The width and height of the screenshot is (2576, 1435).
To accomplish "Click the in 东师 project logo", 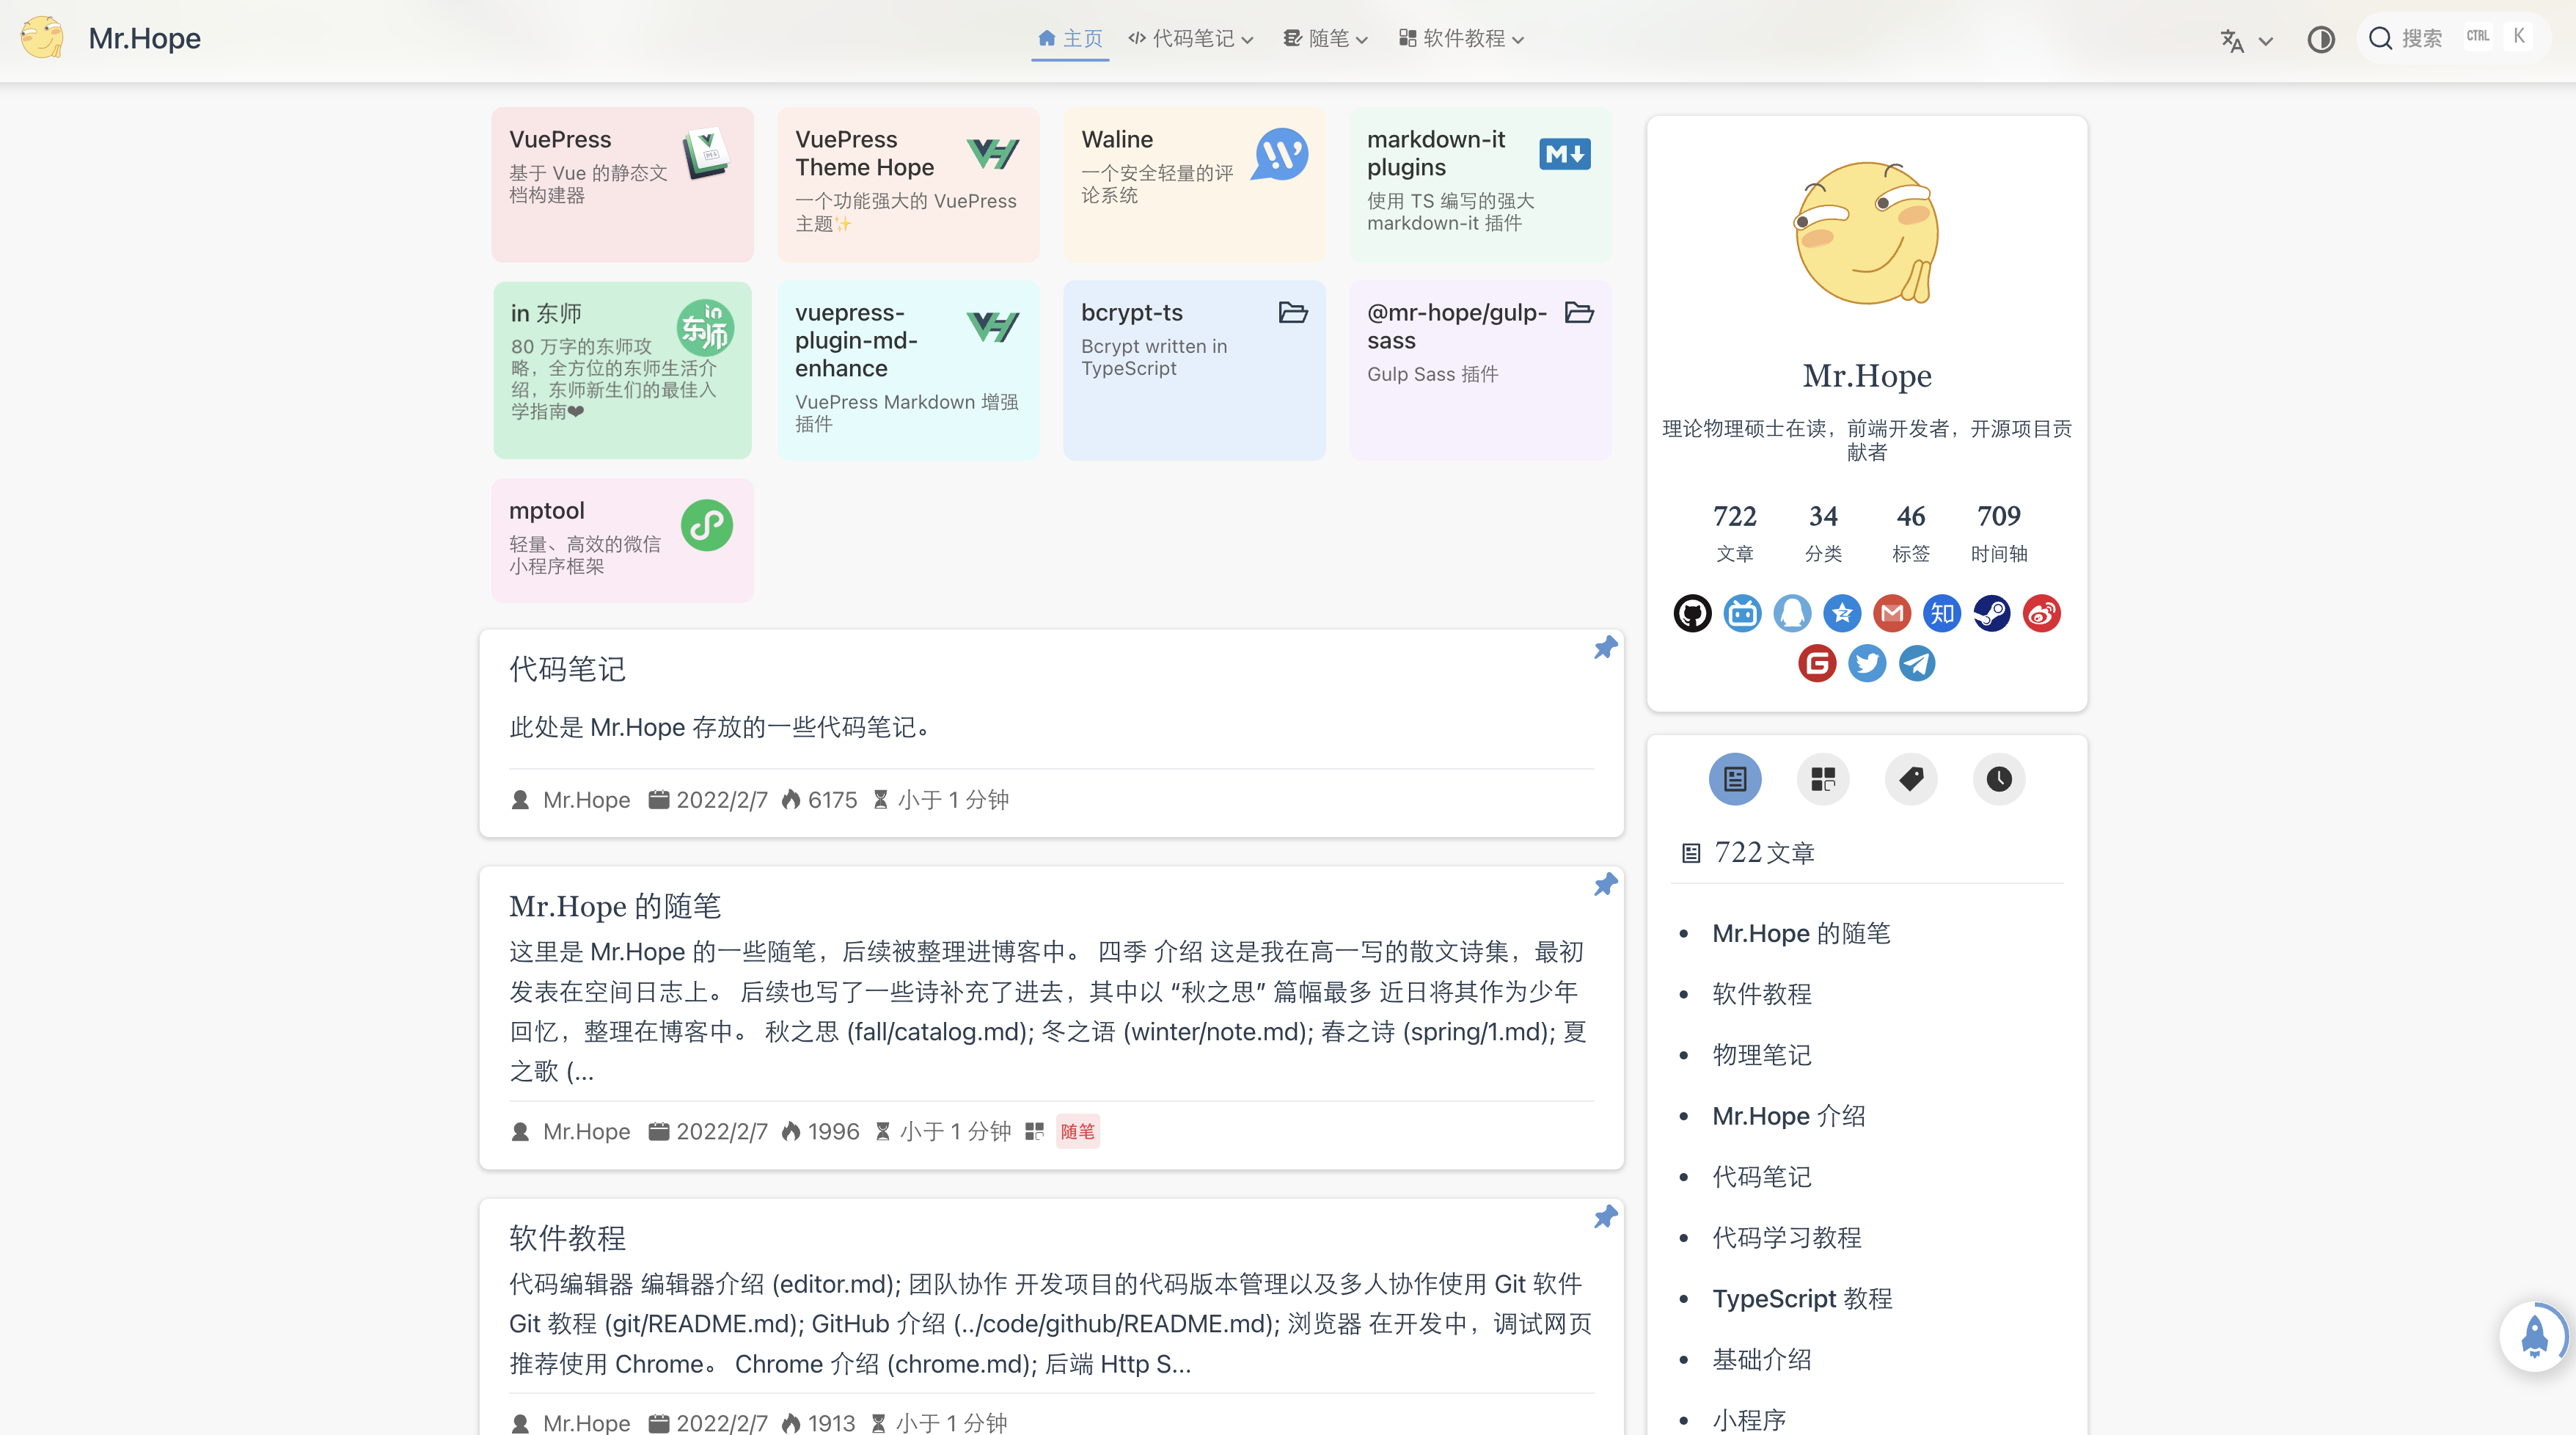I will click(x=706, y=327).
